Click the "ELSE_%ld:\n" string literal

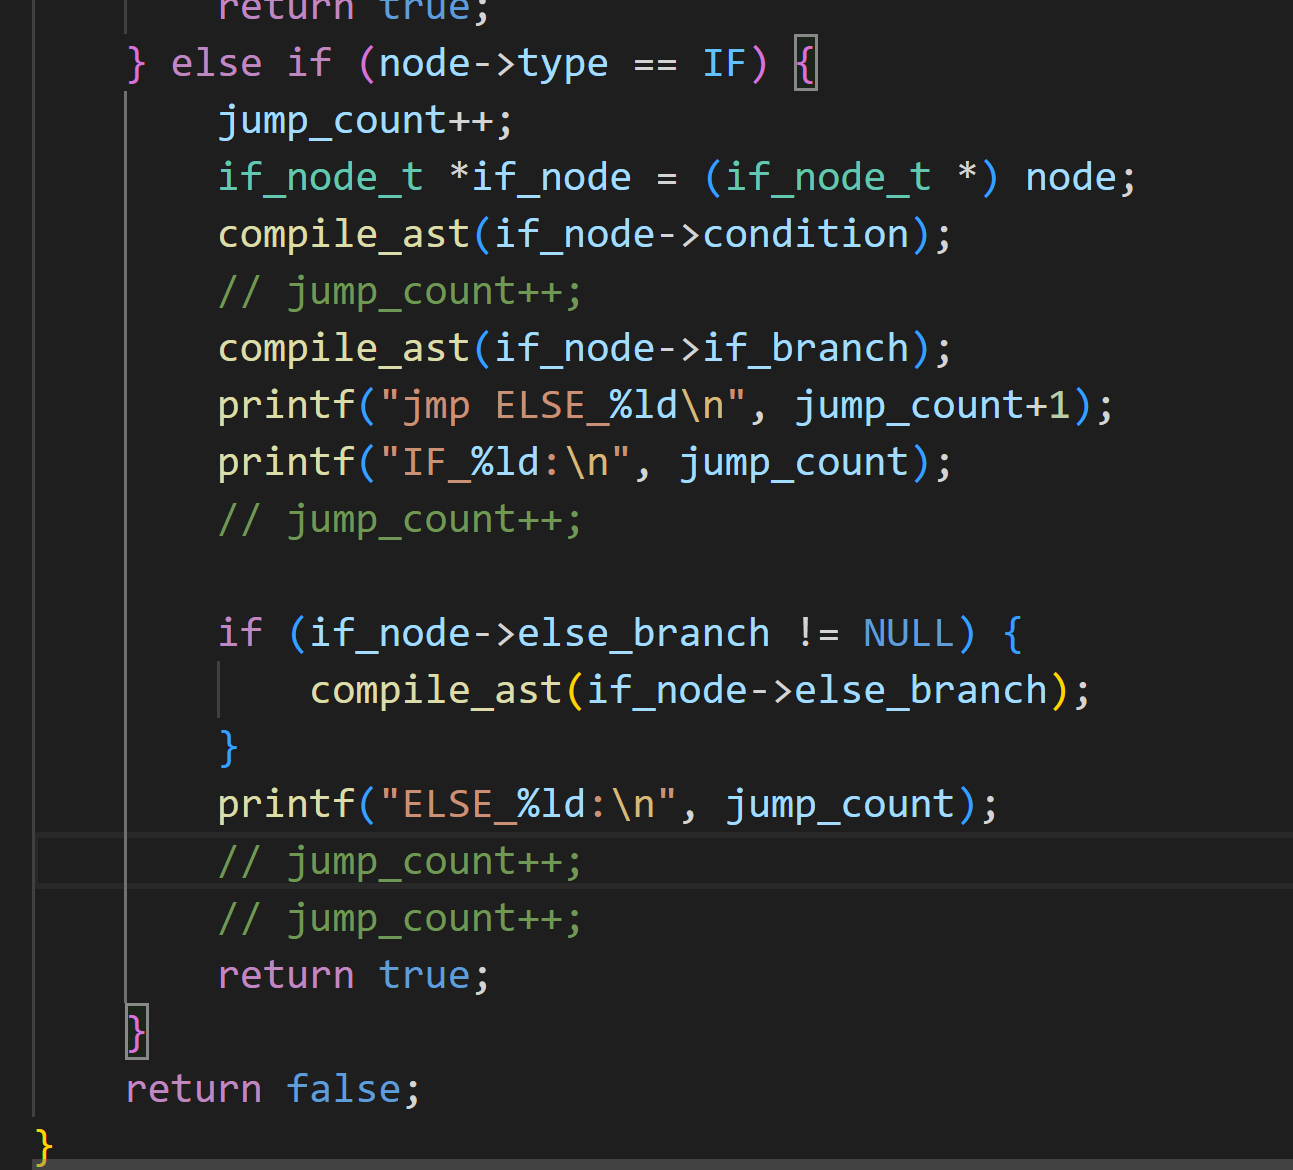tap(529, 805)
